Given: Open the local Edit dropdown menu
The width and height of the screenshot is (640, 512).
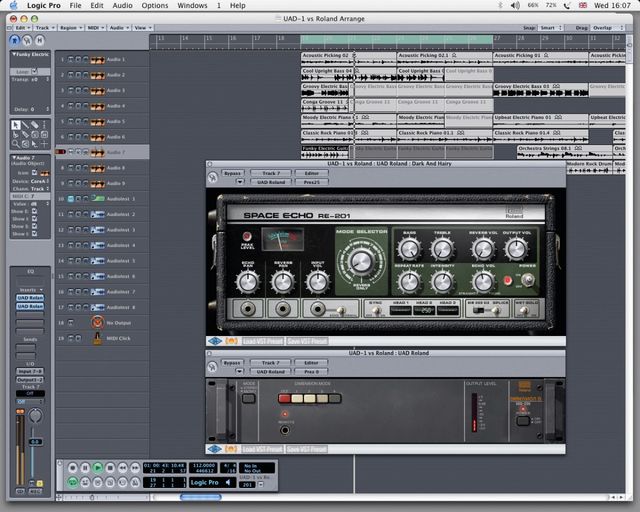Looking at the screenshot, I should 22,28.
